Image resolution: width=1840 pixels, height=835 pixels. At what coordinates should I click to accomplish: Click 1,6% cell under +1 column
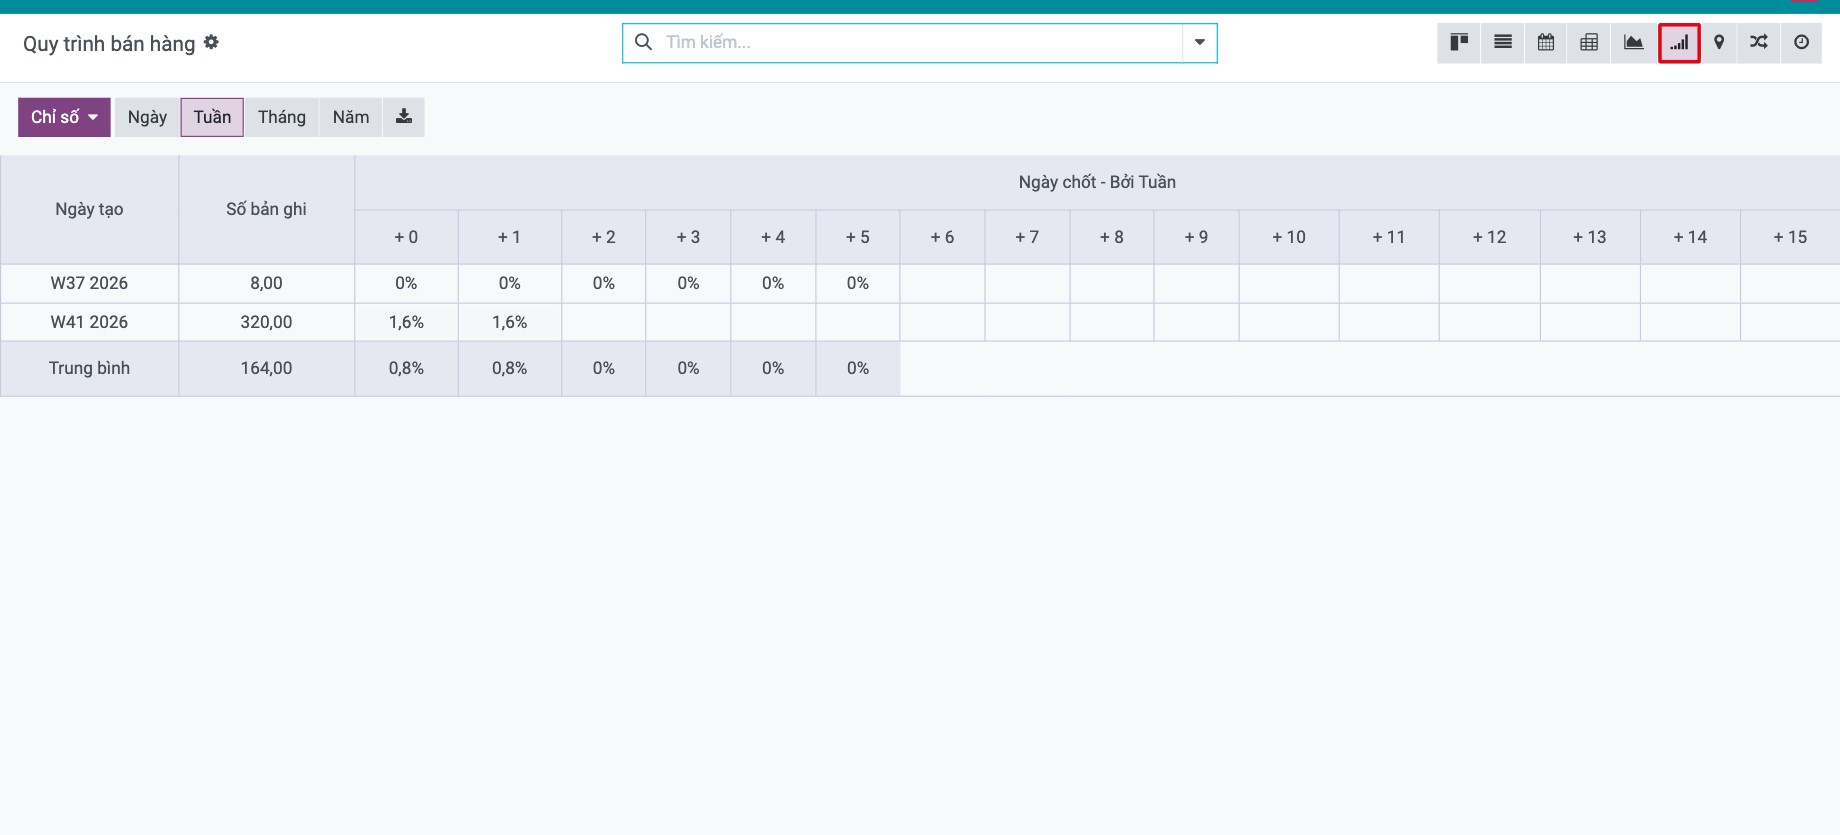[x=510, y=322]
